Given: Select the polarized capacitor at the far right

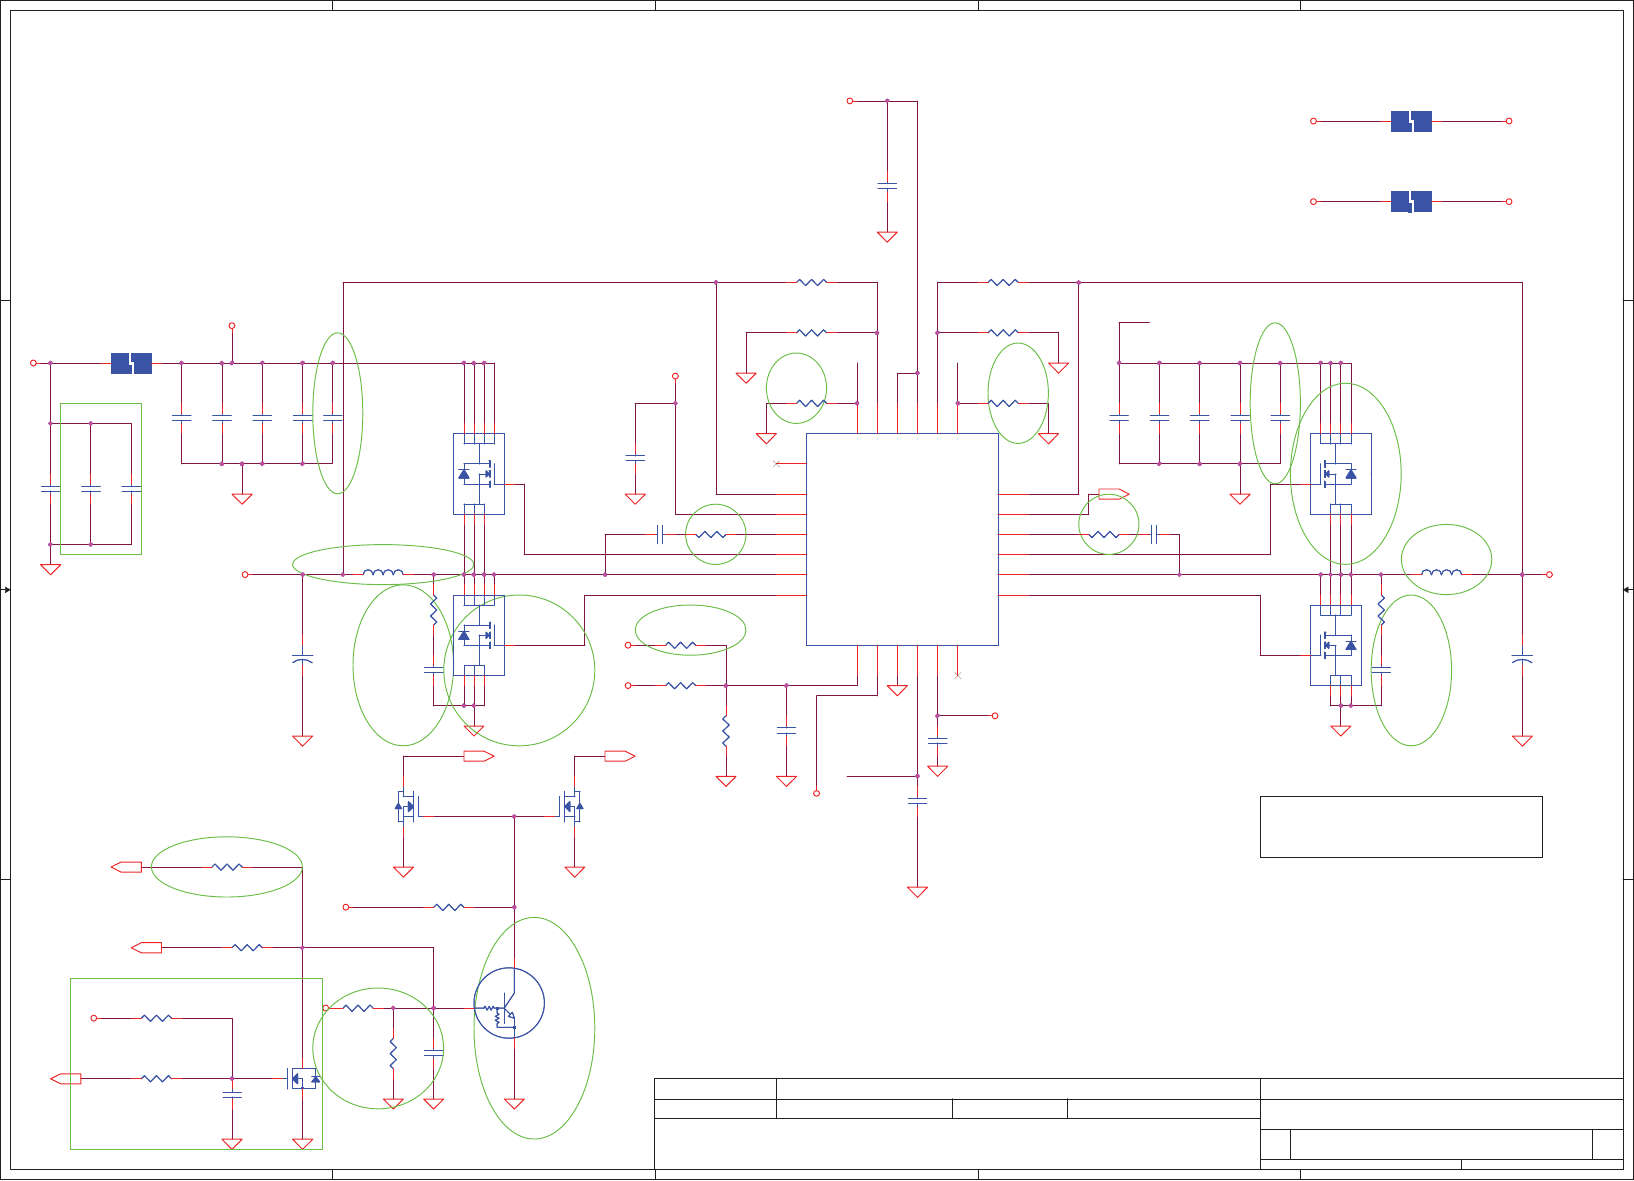Looking at the screenshot, I should [1522, 660].
